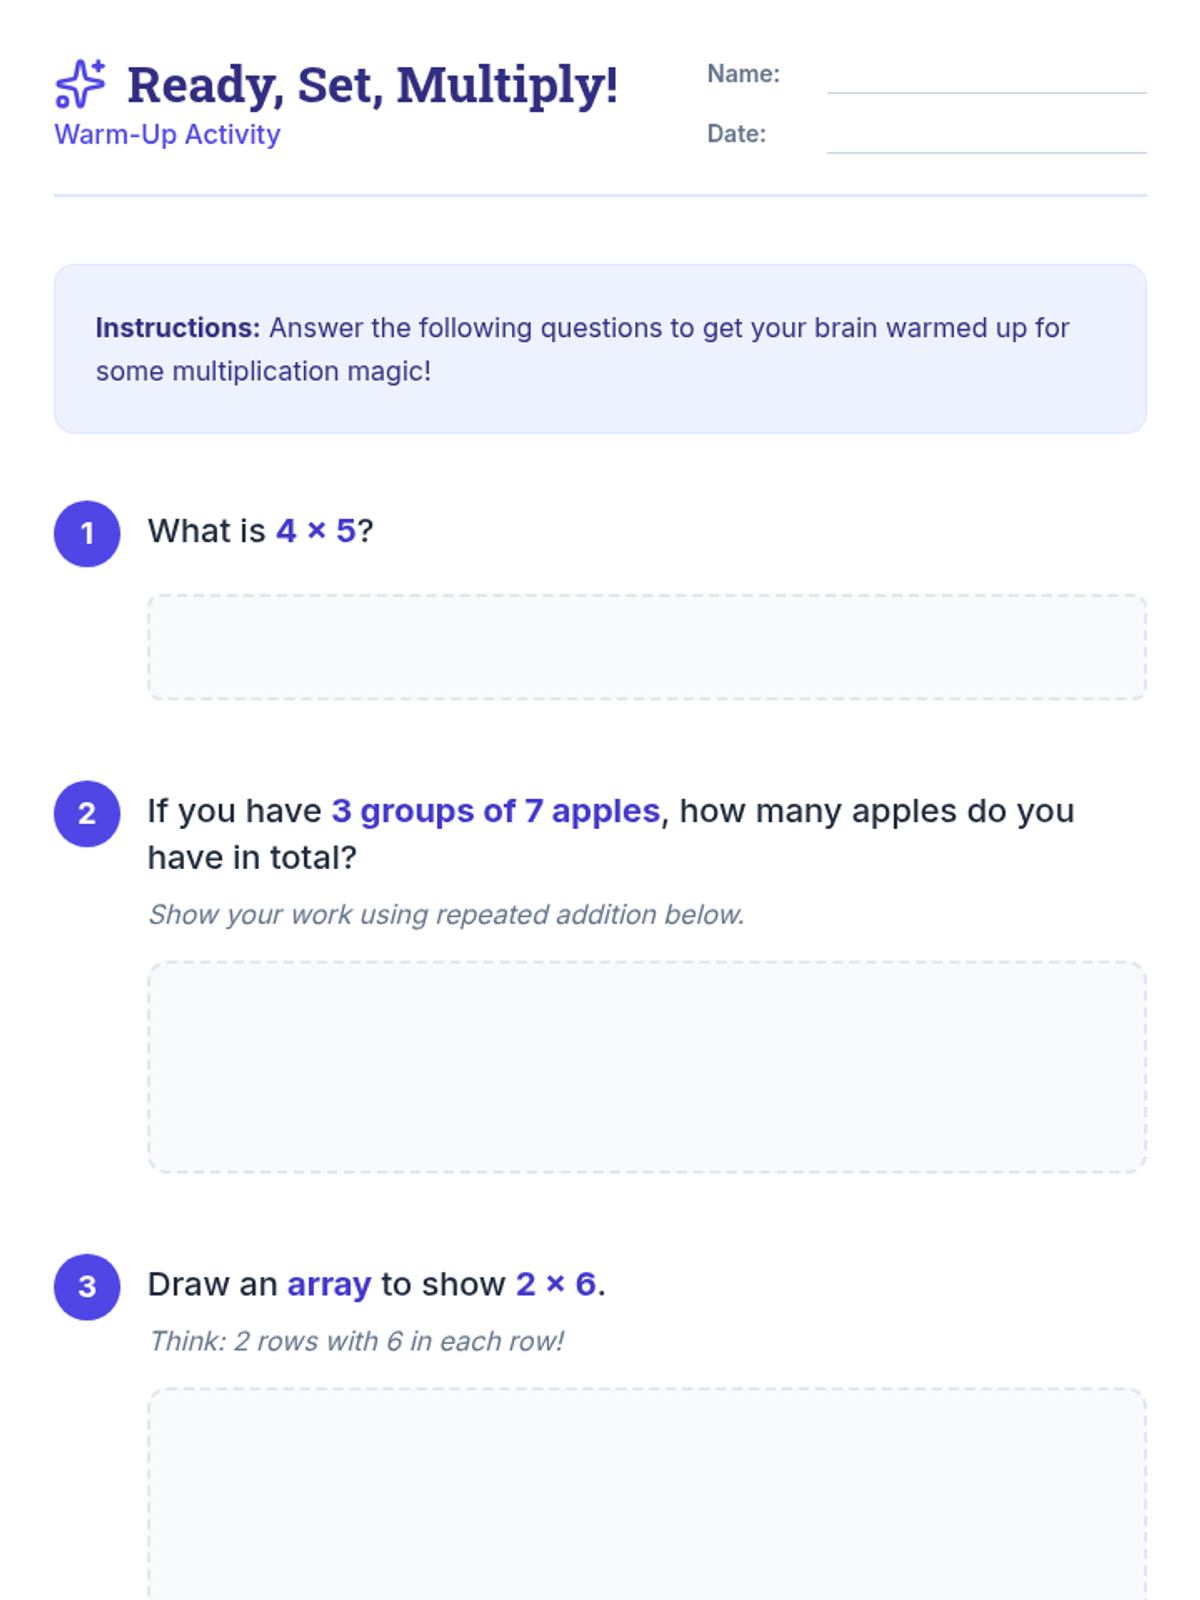
Task: Click the number 2 question badge
Action: 87,813
